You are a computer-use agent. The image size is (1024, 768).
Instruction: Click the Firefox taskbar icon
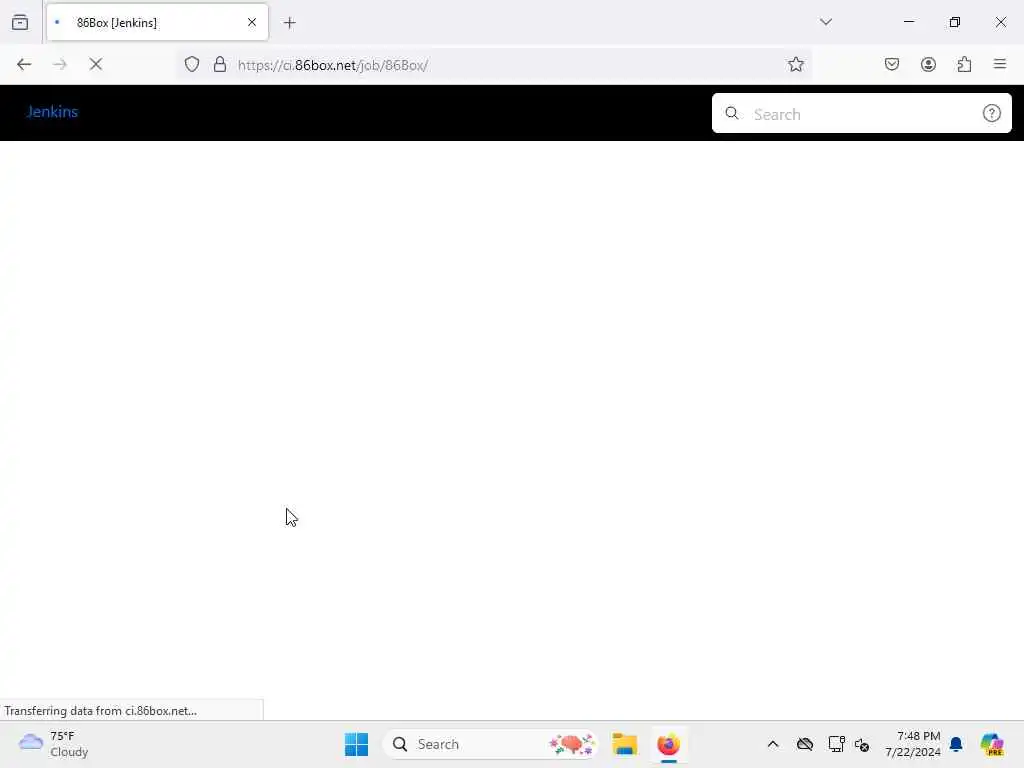point(669,744)
